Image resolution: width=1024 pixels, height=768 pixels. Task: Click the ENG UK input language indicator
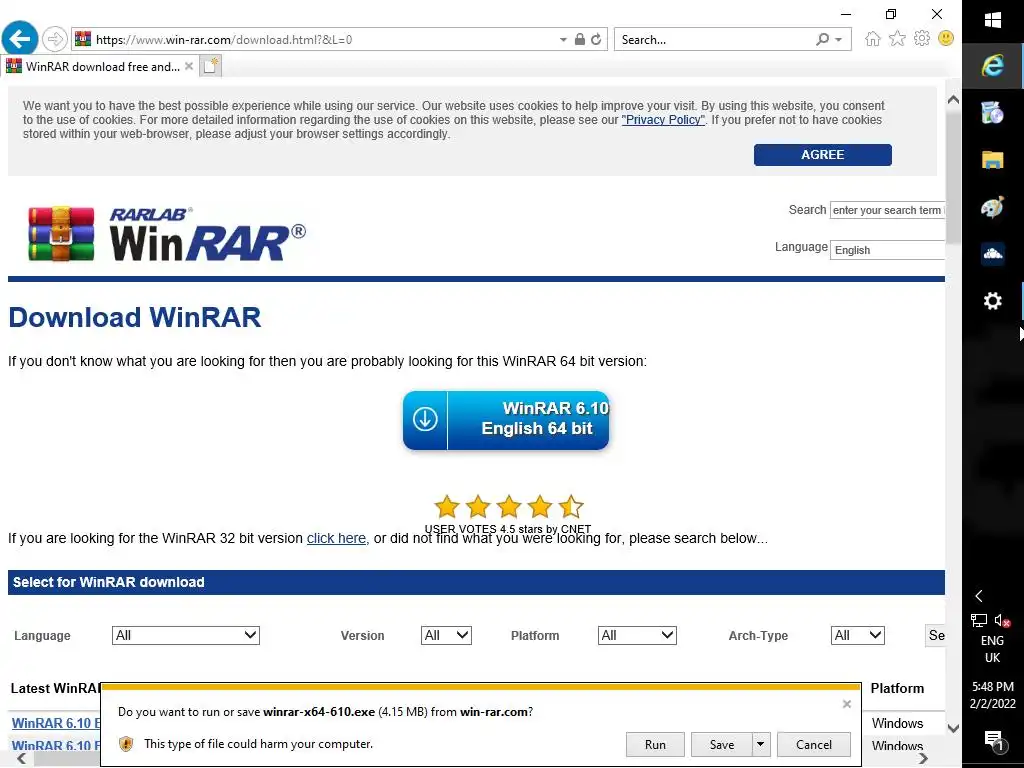click(993, 649)
